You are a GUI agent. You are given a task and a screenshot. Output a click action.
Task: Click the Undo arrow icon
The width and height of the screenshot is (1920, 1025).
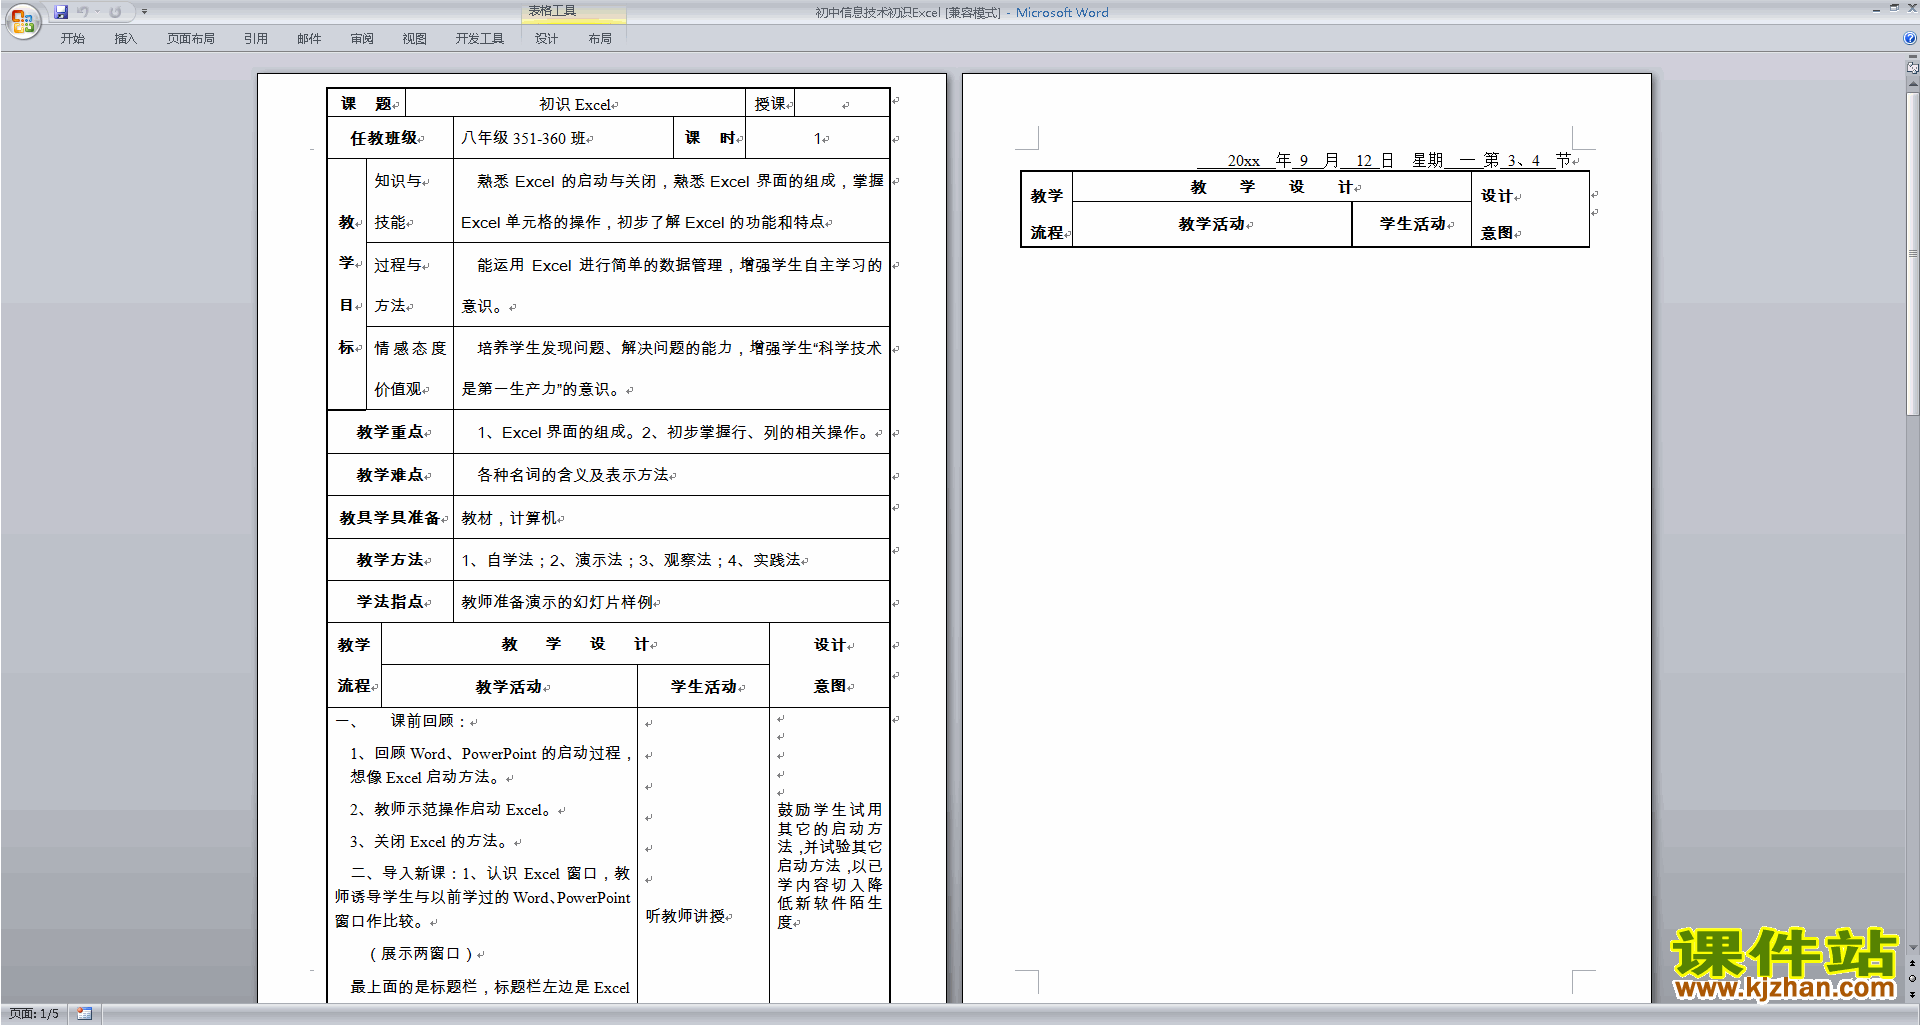click(x=83, y=12)
